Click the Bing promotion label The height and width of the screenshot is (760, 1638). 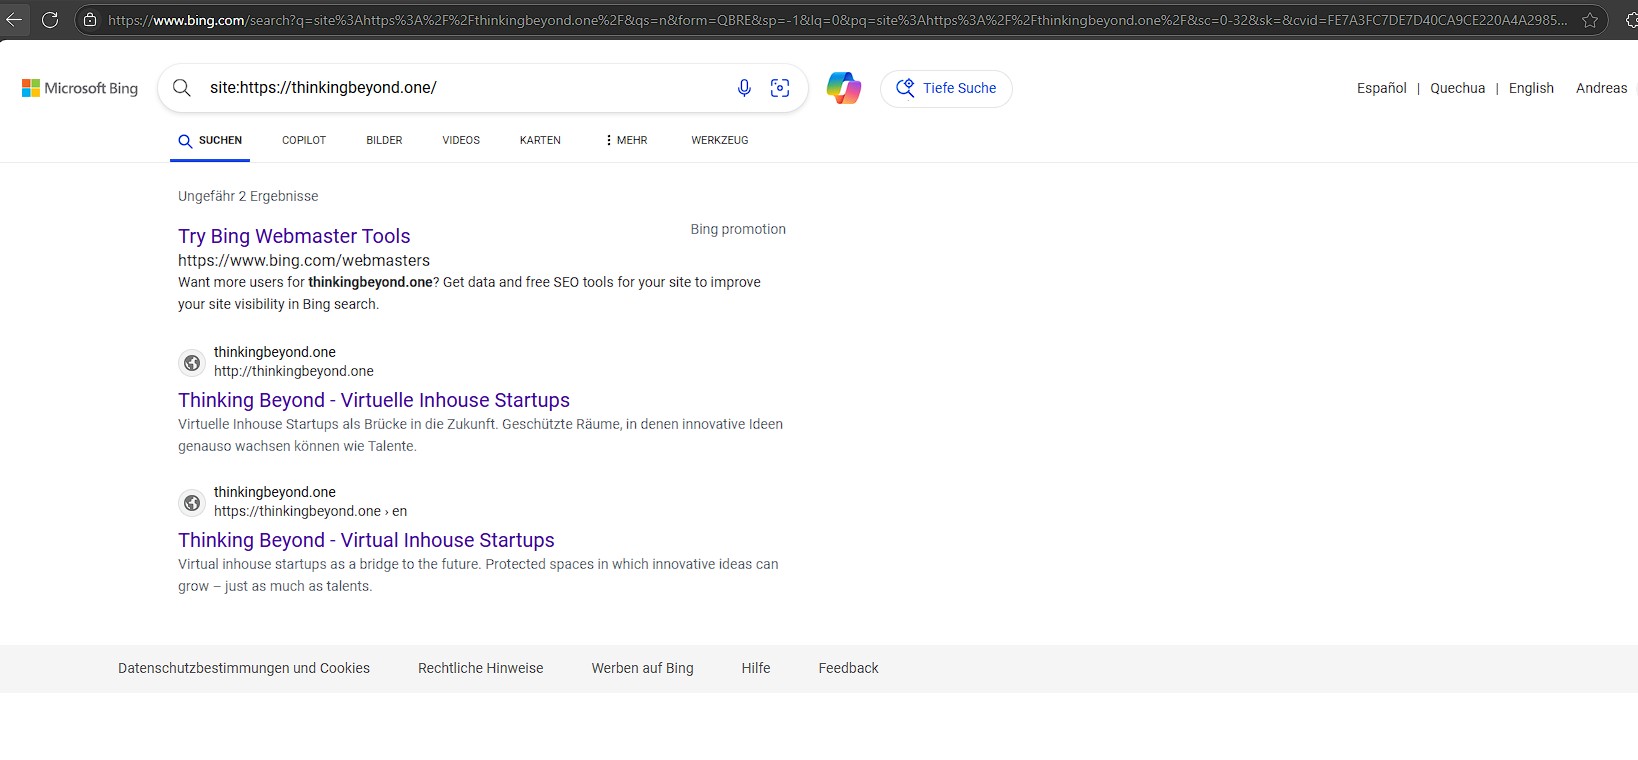click(738, 229)
